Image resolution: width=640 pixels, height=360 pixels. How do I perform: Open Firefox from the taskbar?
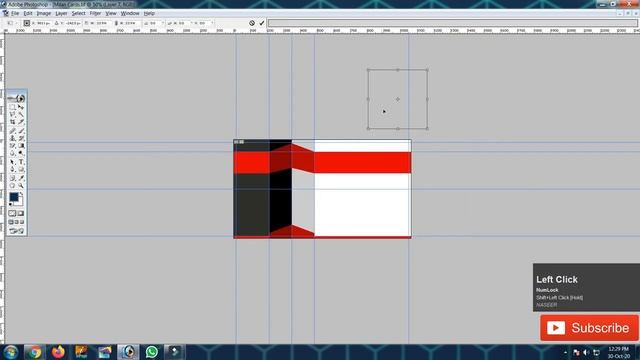[x=58, y=352]
